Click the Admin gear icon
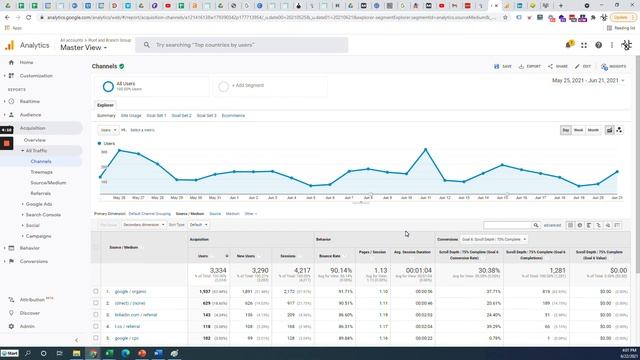This screenshot has height=360, width=640. 11,327
